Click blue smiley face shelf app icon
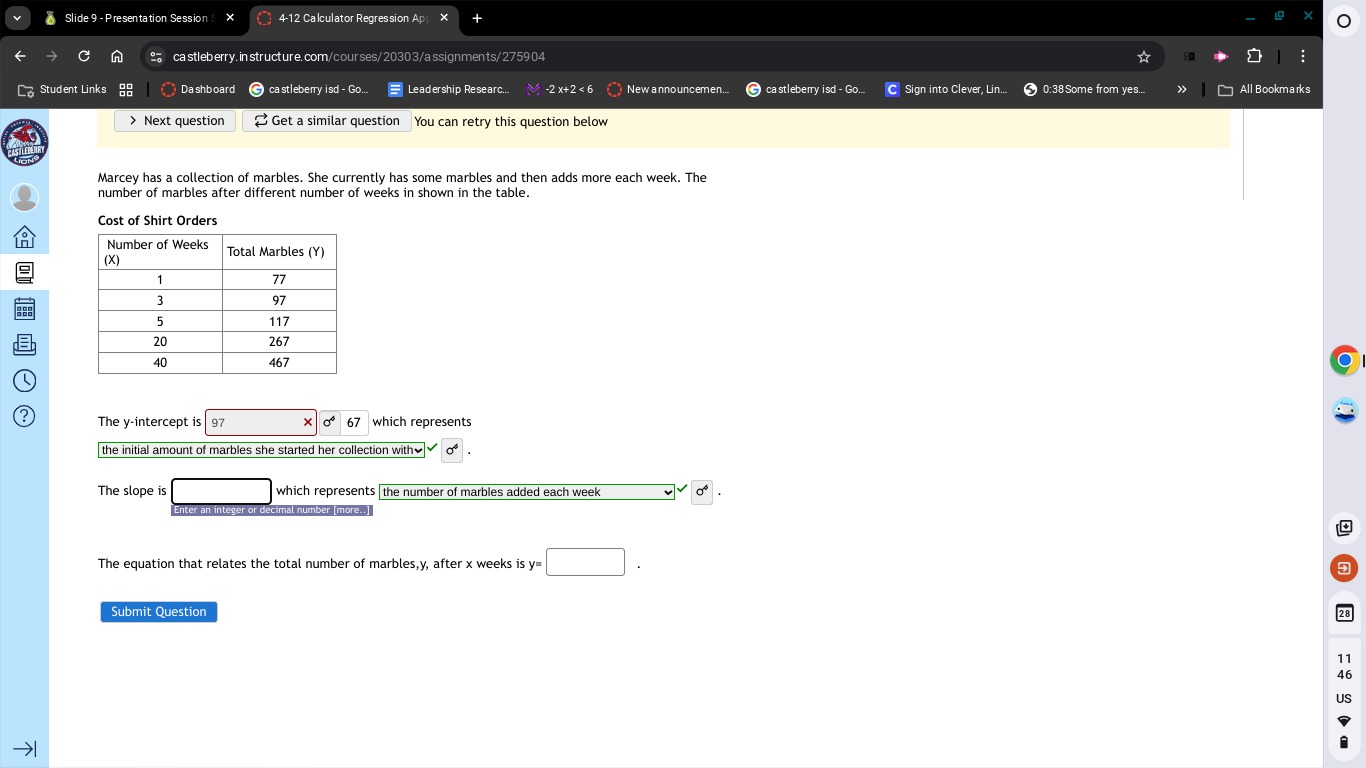1366x768 pixels. [1344, 410]
